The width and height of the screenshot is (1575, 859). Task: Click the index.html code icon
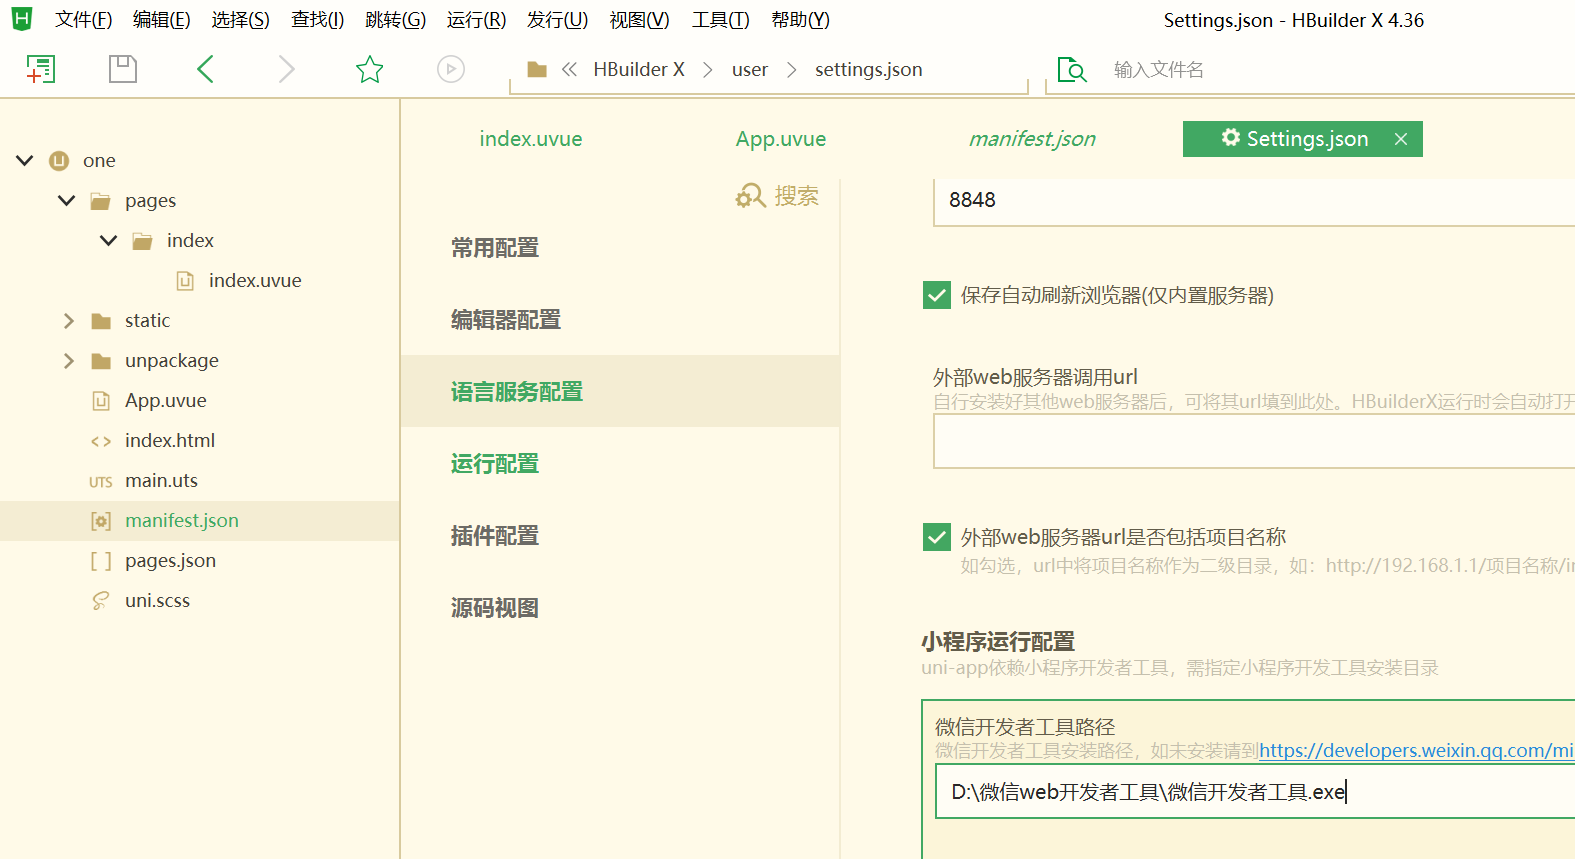point(101,441)
